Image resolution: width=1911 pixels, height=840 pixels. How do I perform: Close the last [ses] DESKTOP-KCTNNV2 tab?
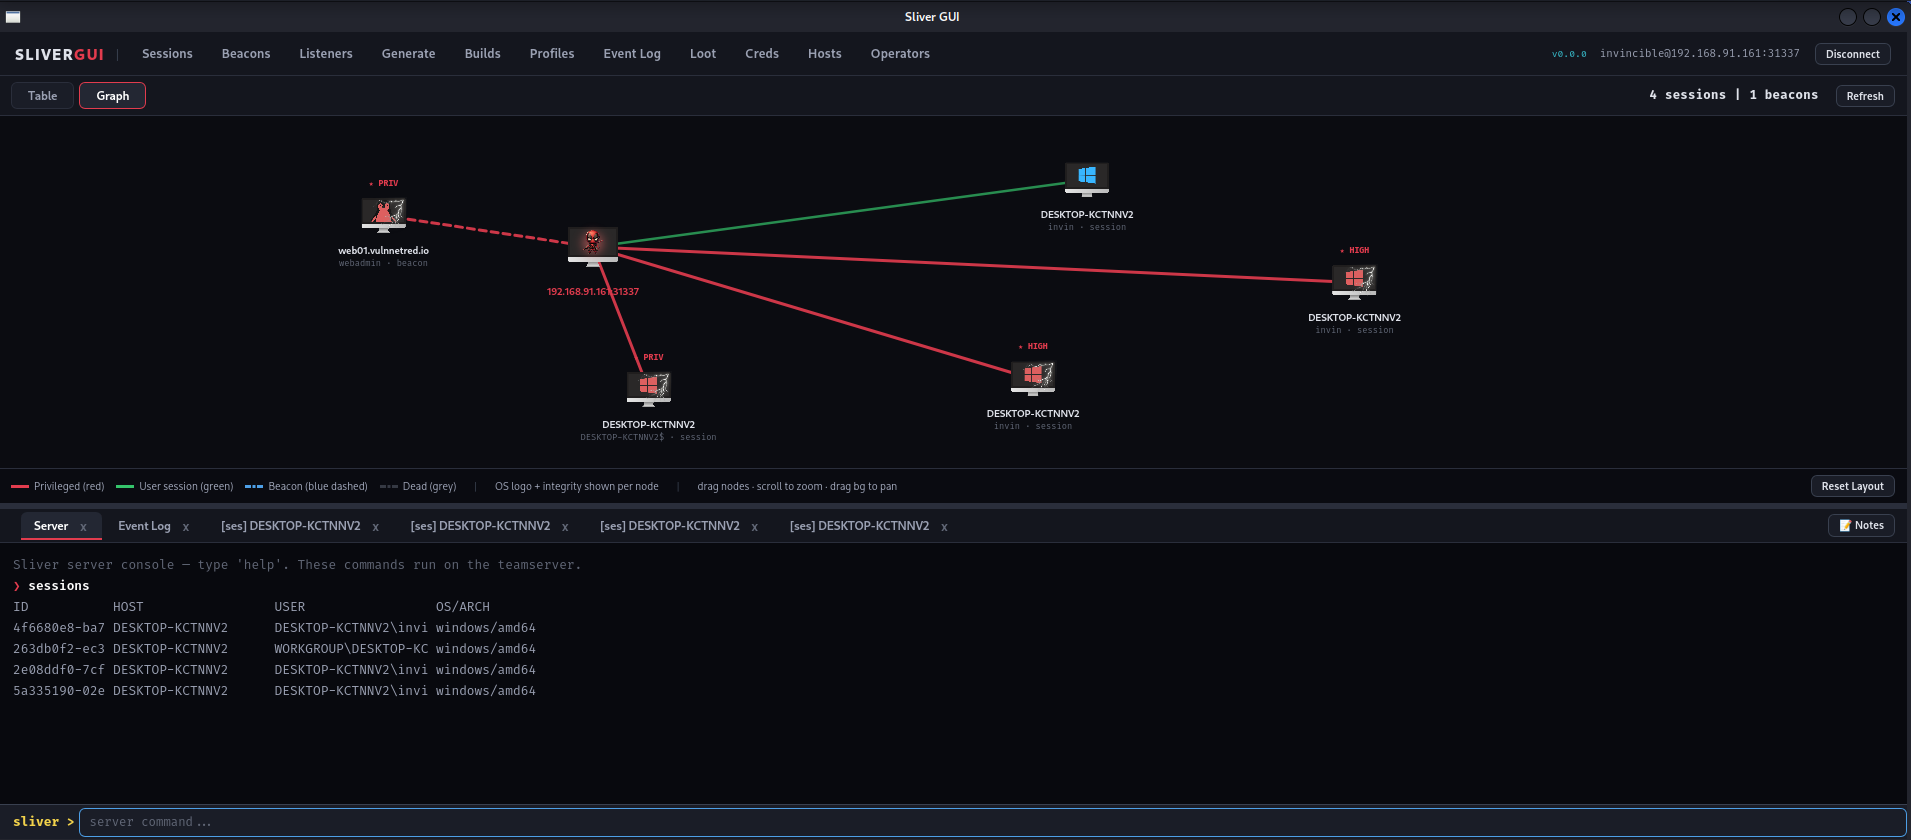(944, 527)
